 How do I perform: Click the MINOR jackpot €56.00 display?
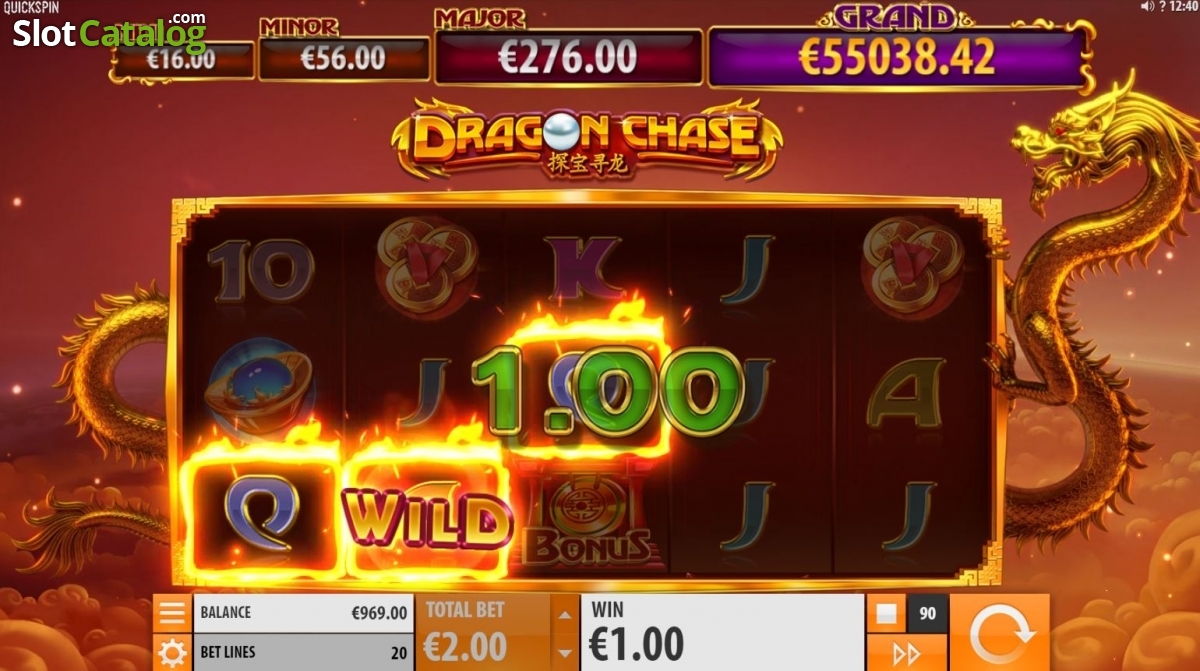click(x=343, y=57)
